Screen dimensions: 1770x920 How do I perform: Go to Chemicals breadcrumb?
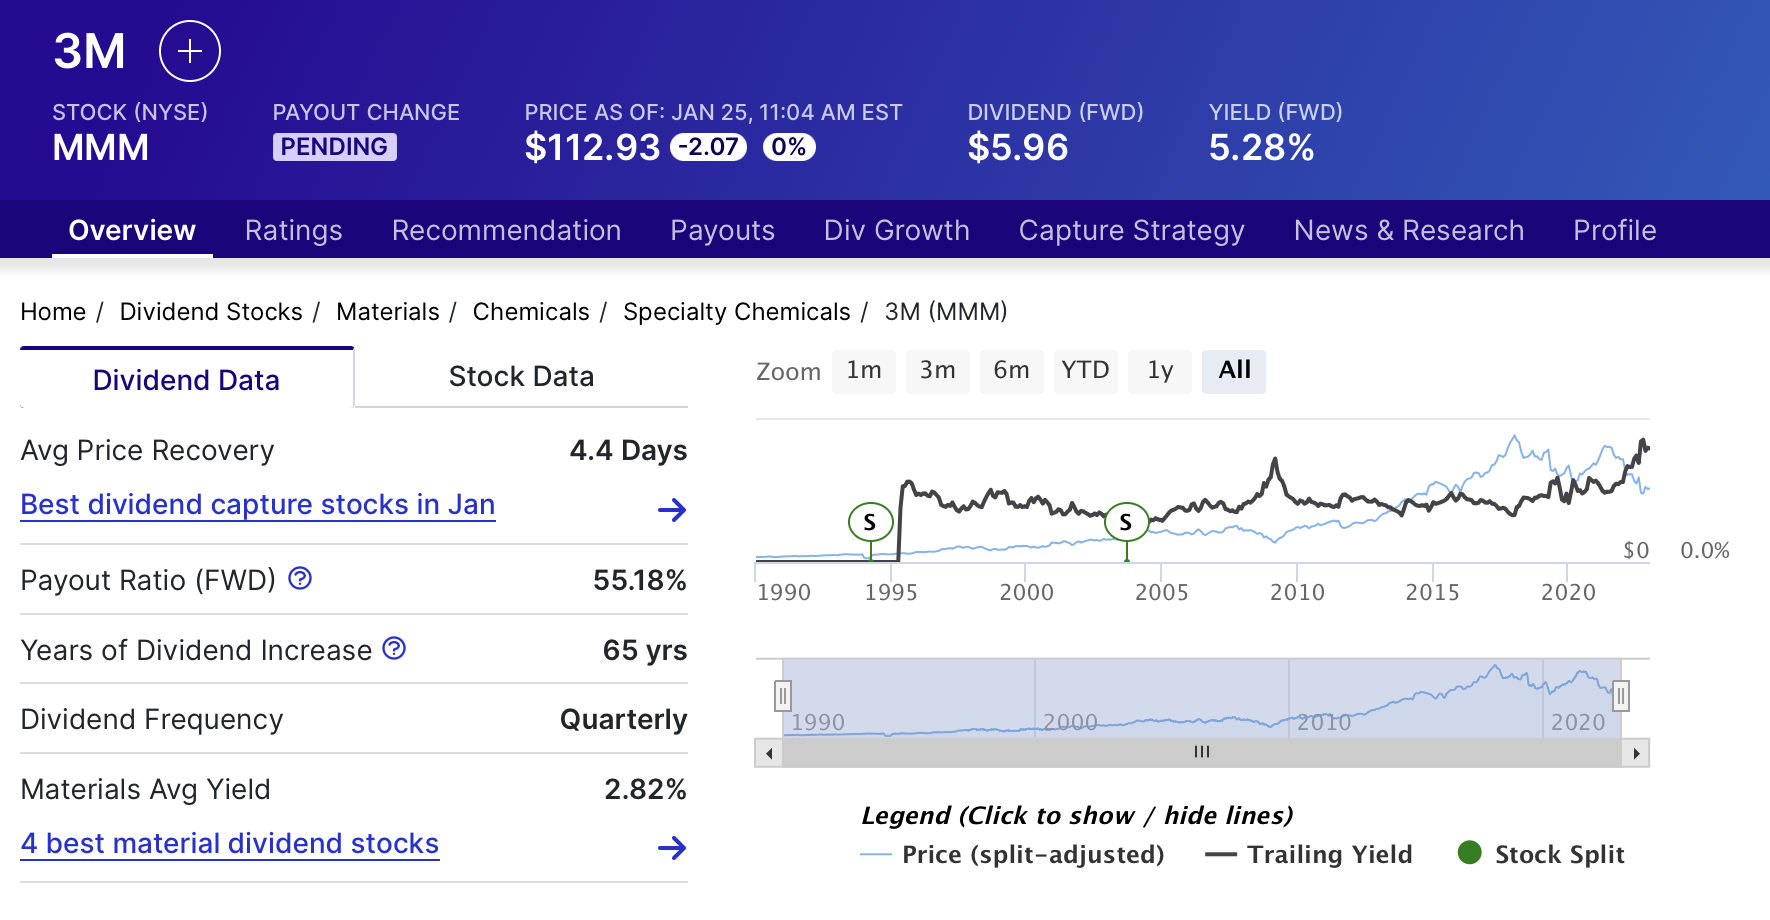coord(531,312)
